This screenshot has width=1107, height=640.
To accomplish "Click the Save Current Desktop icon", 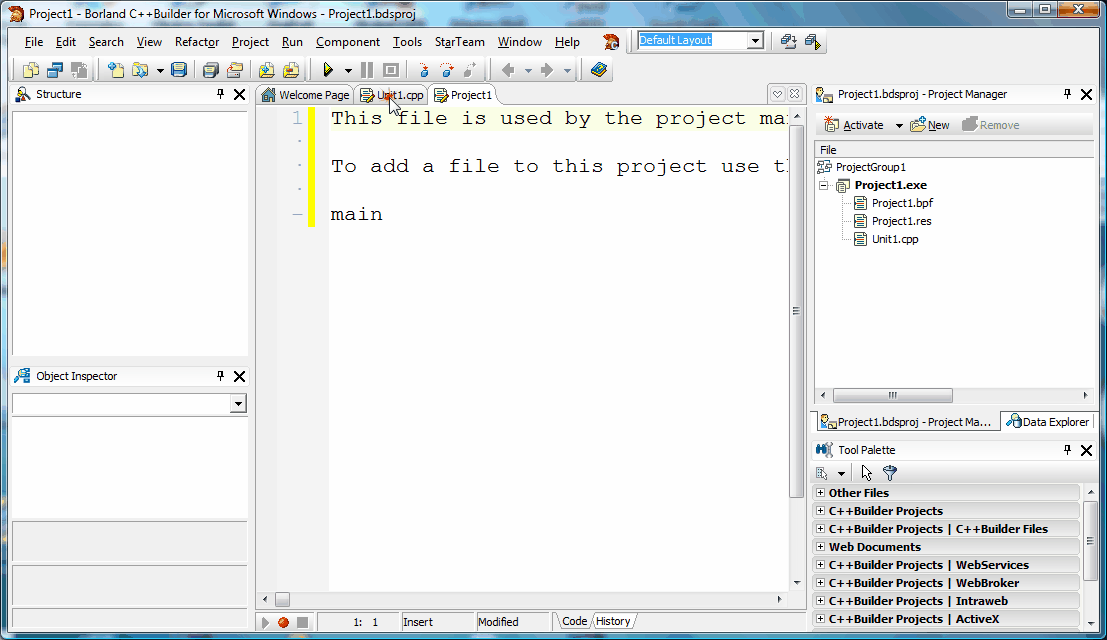I will point(789,42).
